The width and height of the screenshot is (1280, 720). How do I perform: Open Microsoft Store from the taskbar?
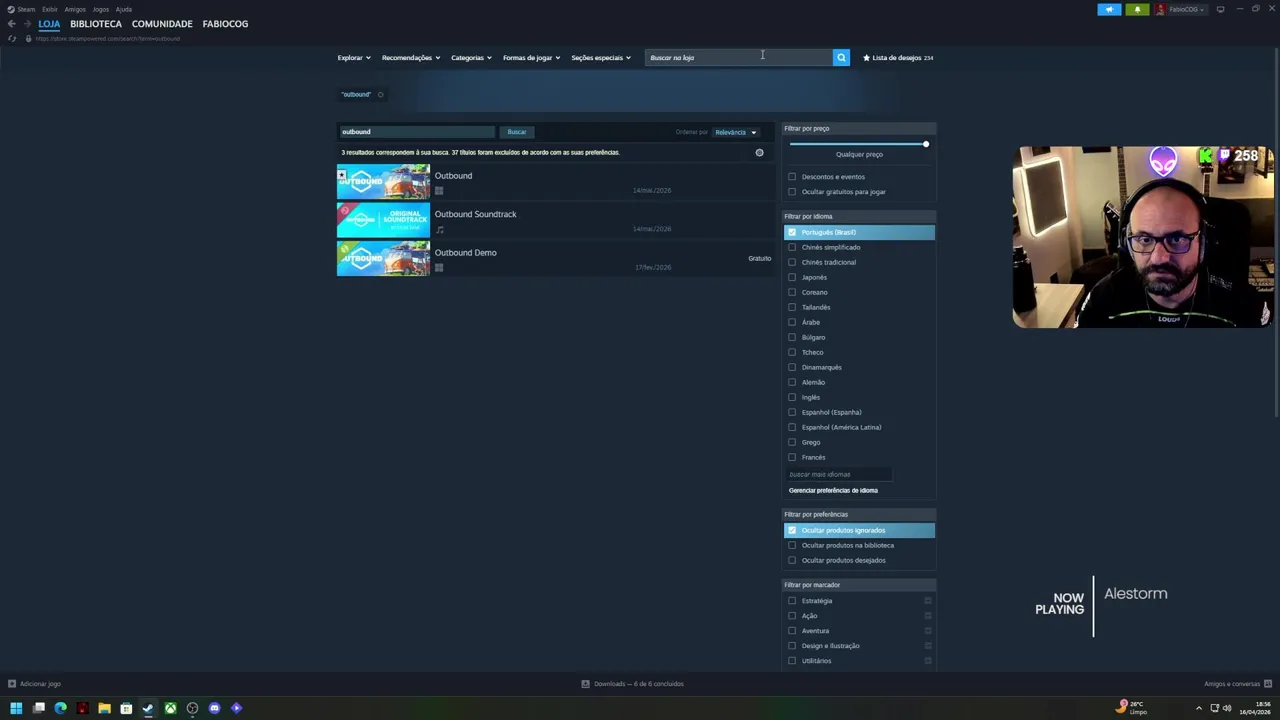(x=126, y=708)
